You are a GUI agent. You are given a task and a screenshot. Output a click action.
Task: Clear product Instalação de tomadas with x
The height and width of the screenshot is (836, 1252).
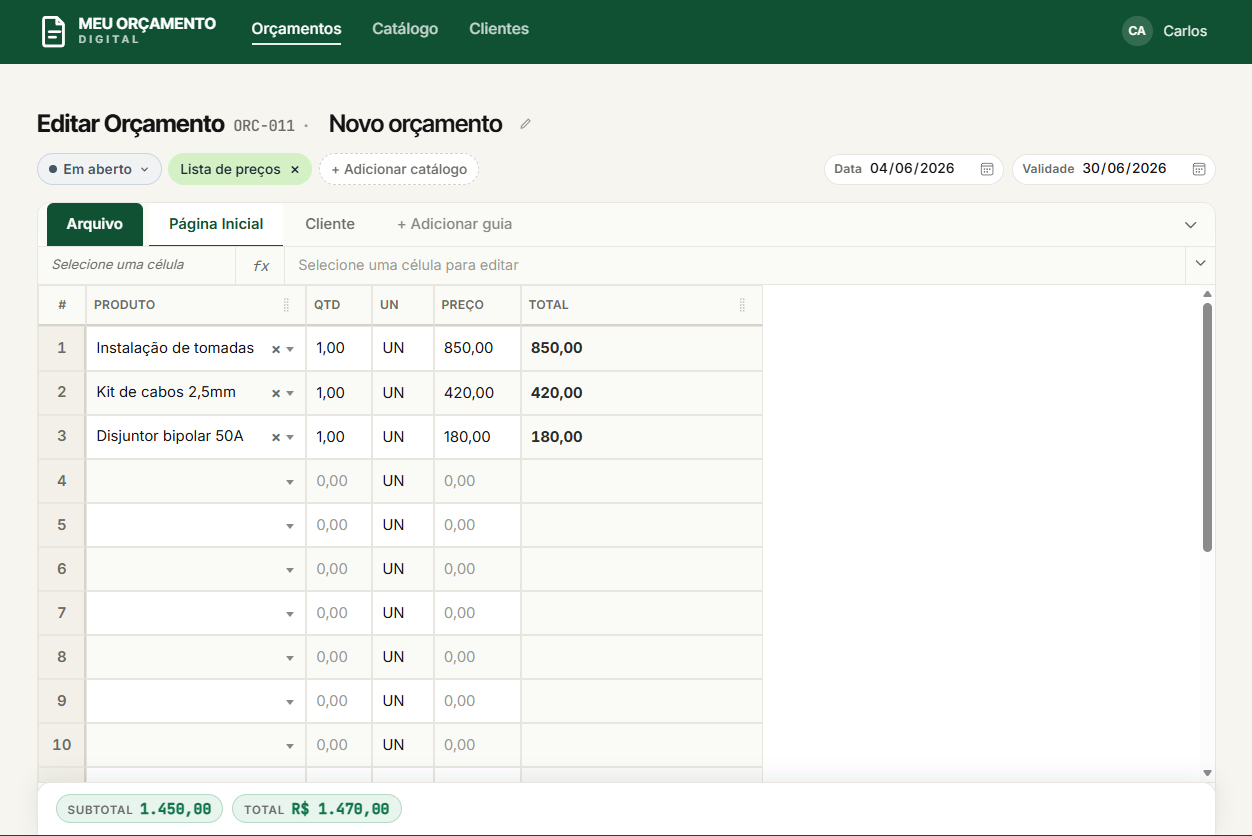(276, 349)
